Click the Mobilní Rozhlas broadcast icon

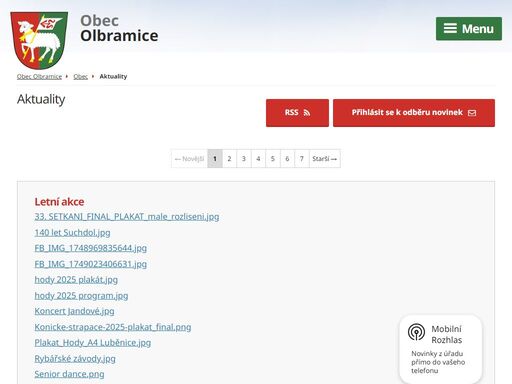point(416,332)
